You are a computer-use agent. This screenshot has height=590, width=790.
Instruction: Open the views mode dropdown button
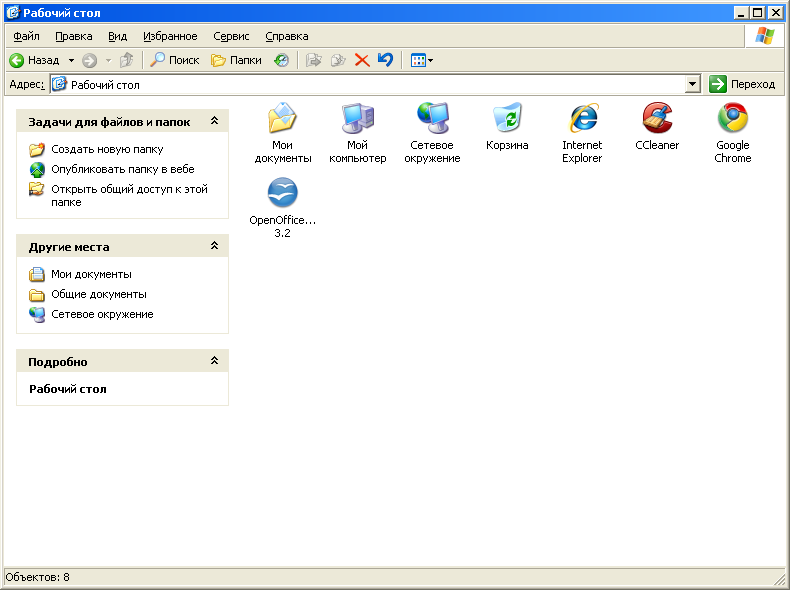click(422, 60)
